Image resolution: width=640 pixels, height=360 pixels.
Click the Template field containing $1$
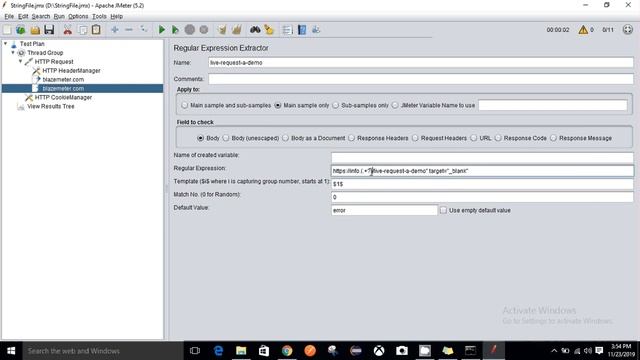482,184
